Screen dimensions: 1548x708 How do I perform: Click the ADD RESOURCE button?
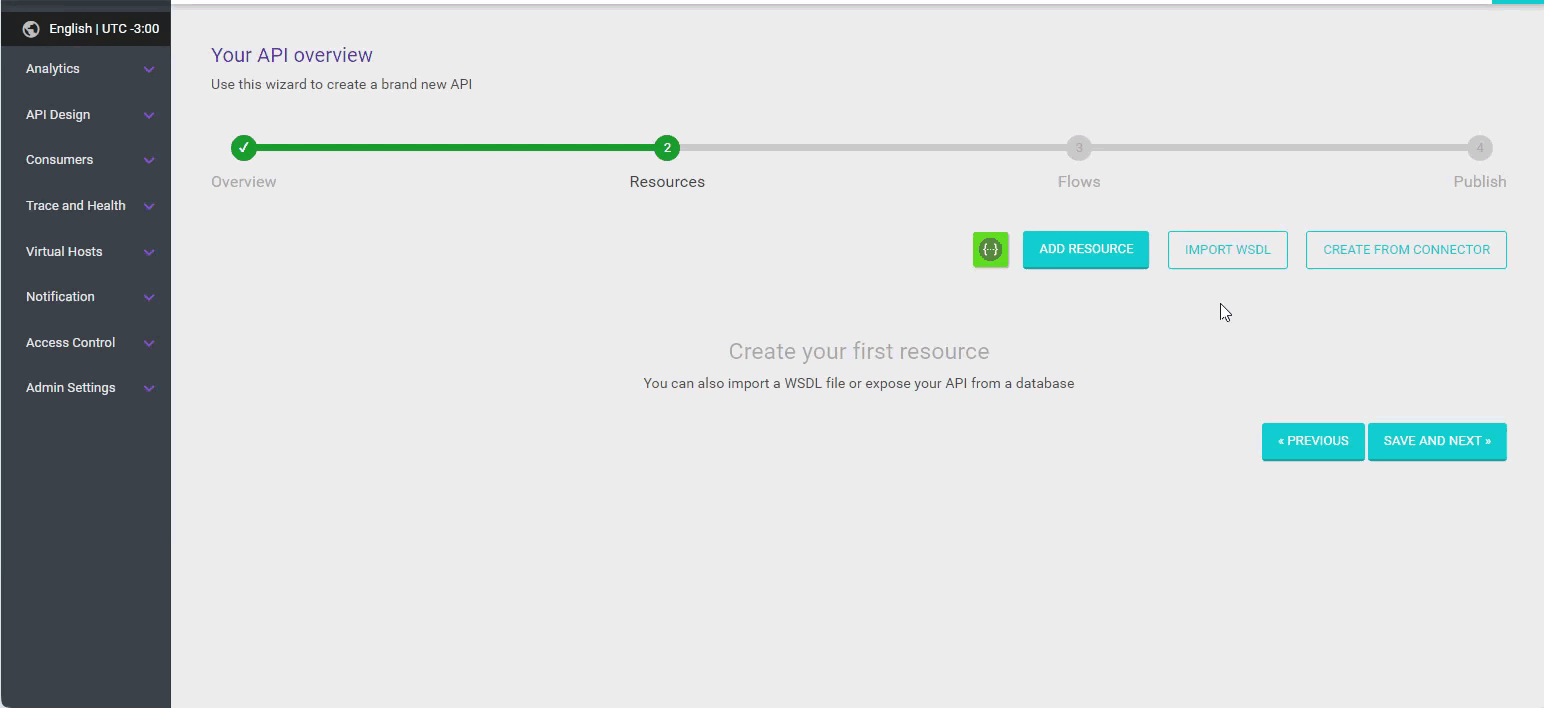click(1086, 249)
